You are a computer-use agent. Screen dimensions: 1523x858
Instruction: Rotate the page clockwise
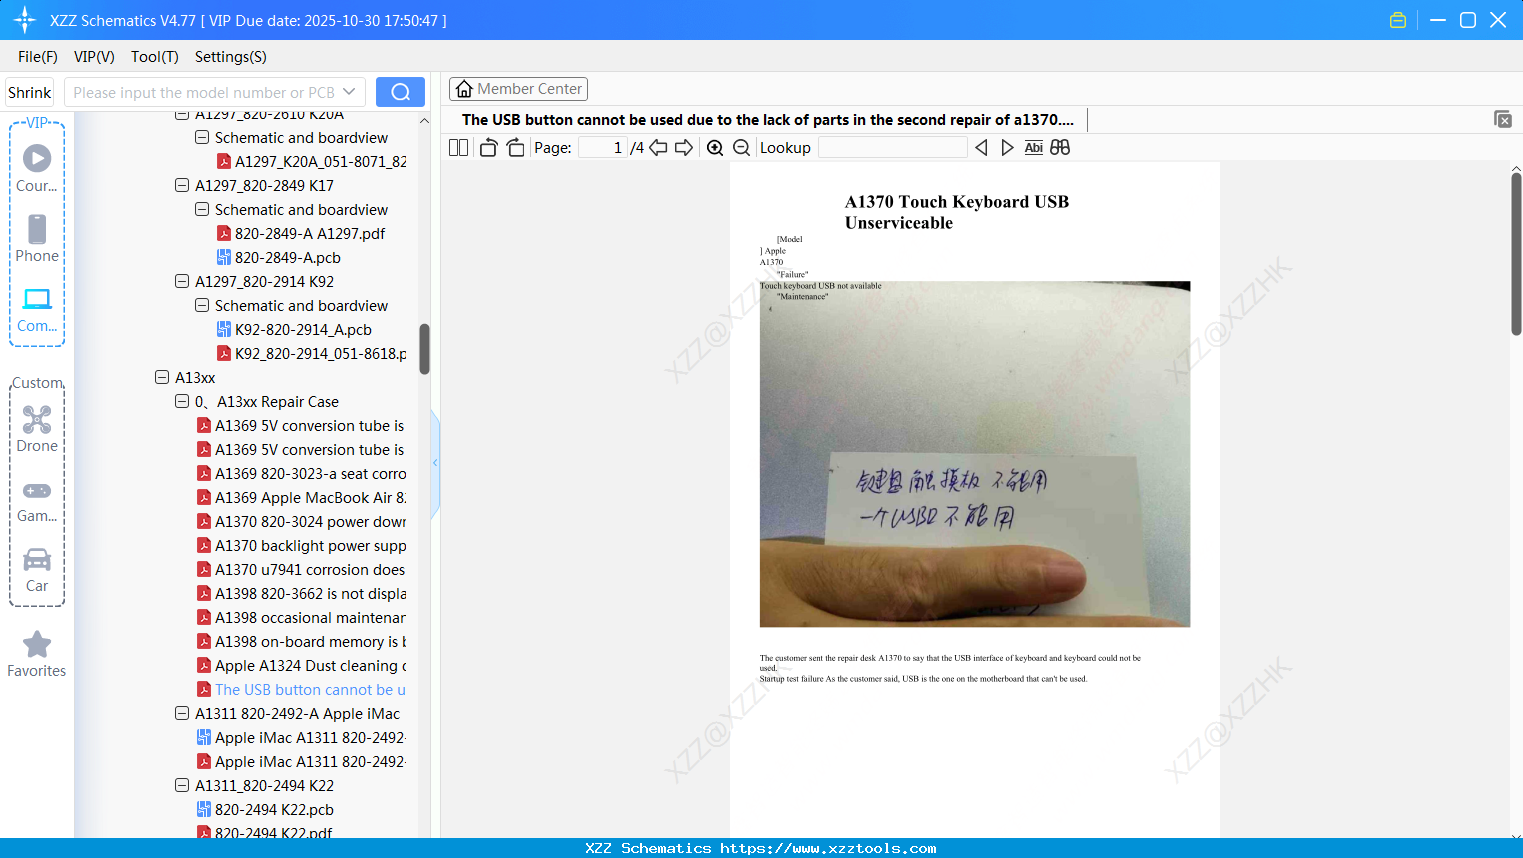[515, 147]
